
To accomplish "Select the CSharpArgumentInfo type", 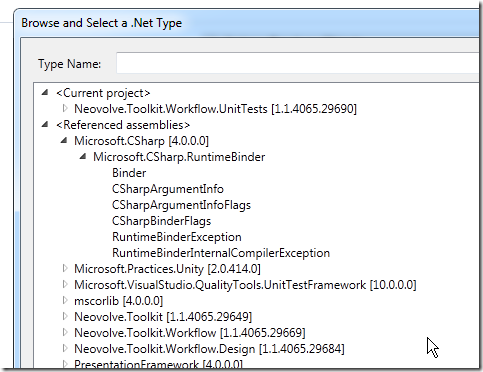I will [x=168, y=189].
